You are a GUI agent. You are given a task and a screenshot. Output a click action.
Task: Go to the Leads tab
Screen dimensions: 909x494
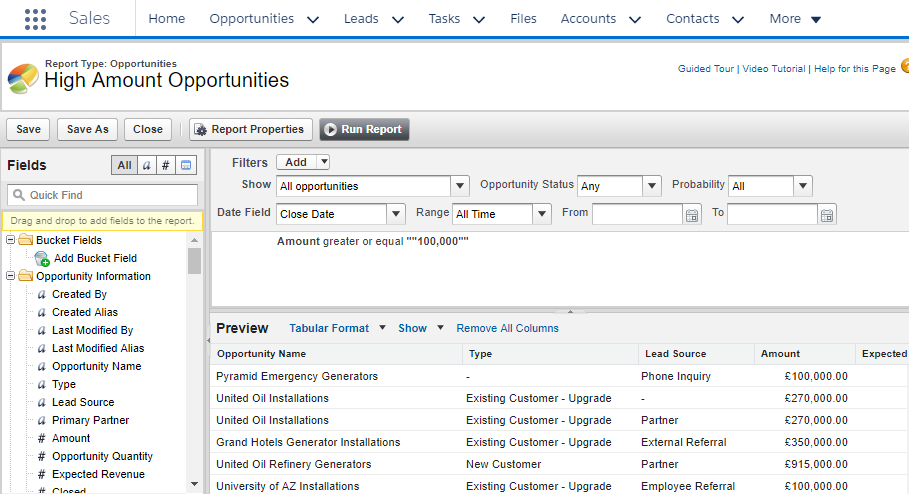(361, 19)
